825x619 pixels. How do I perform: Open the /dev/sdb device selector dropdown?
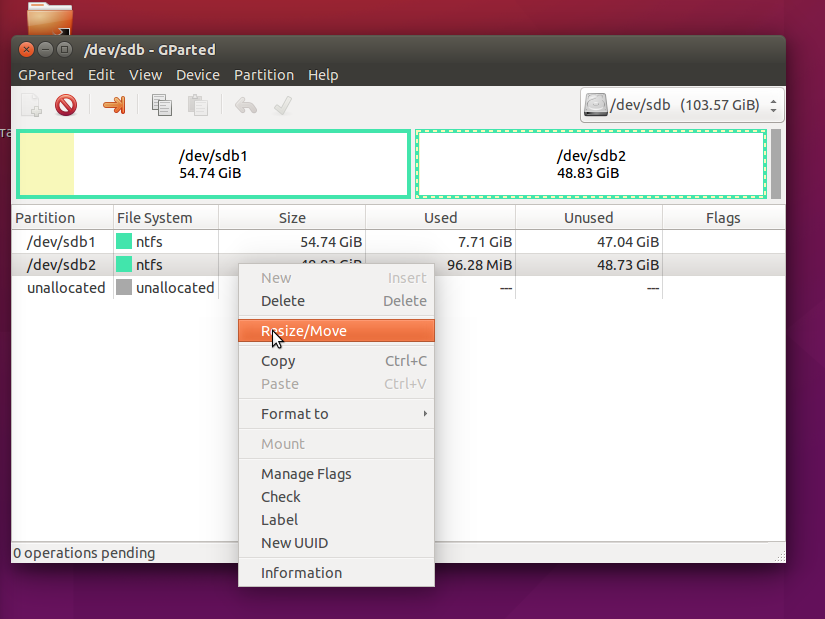click(x=682, y=105)
